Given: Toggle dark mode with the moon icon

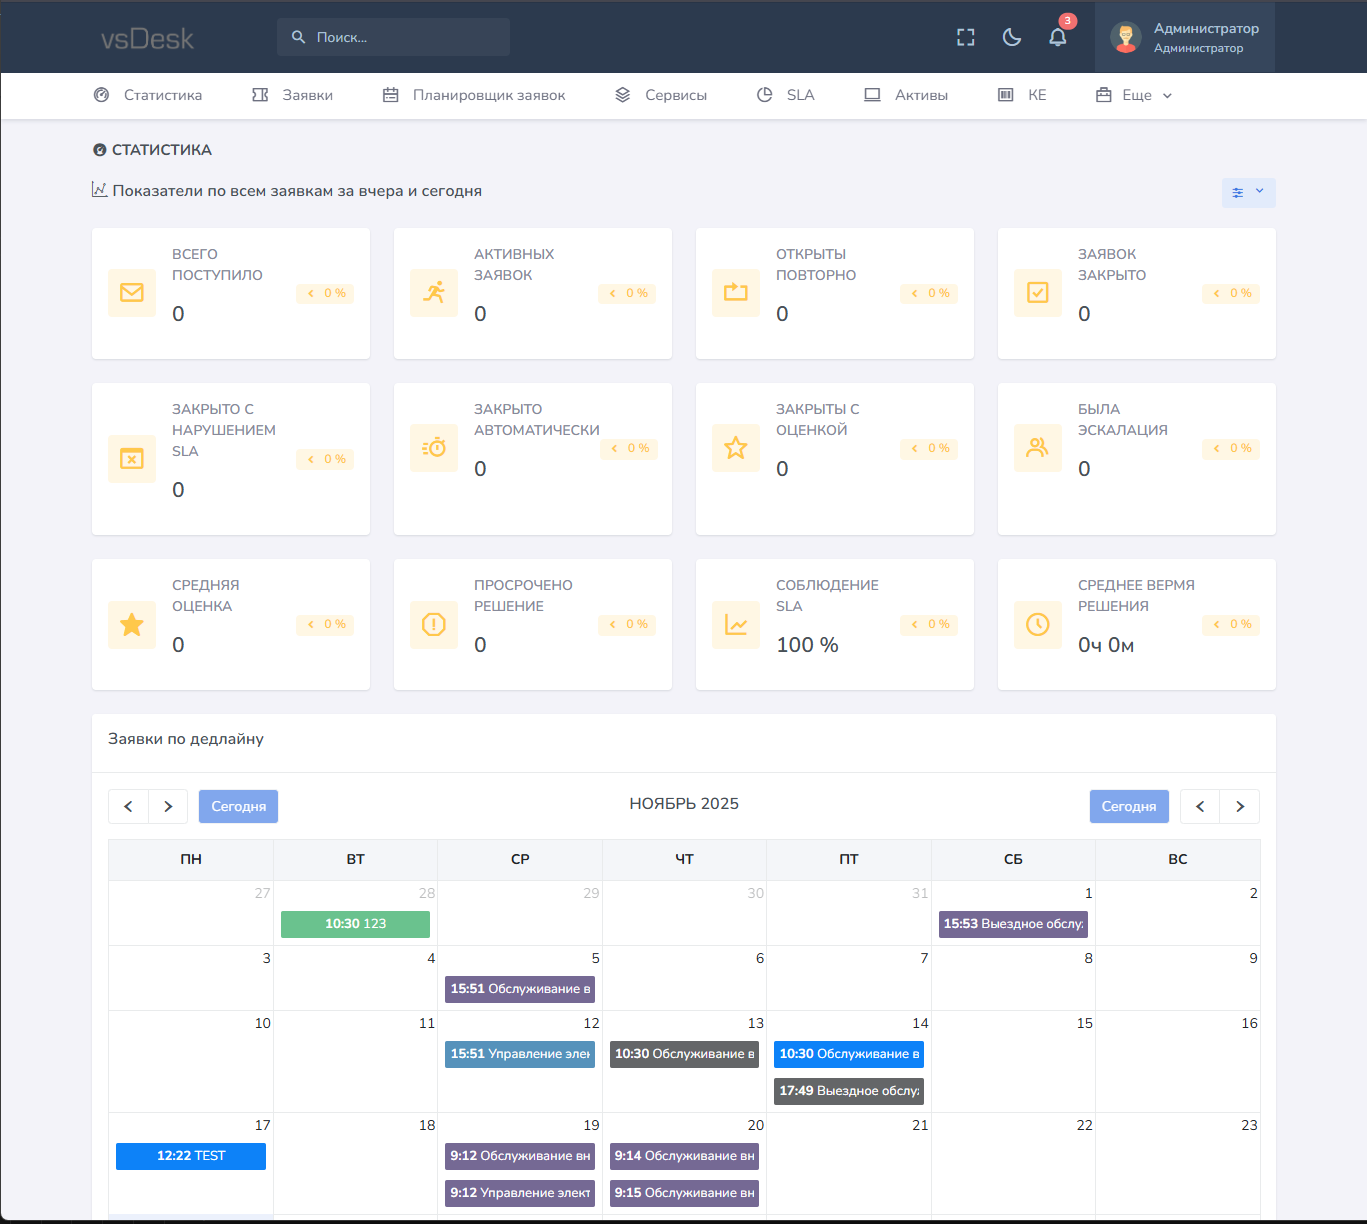Looking at the screenshot, I should click(1011, 37).
